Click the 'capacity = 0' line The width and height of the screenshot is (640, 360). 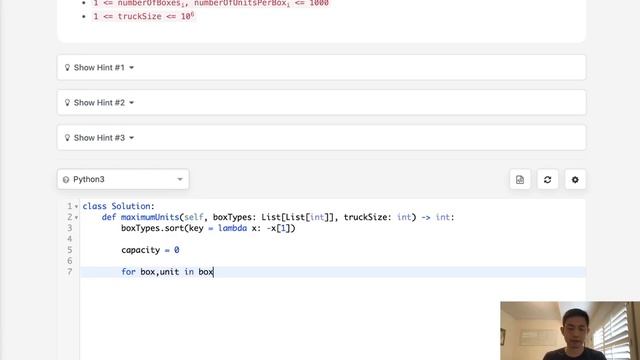pyautogui.click(x=150, y=250)
